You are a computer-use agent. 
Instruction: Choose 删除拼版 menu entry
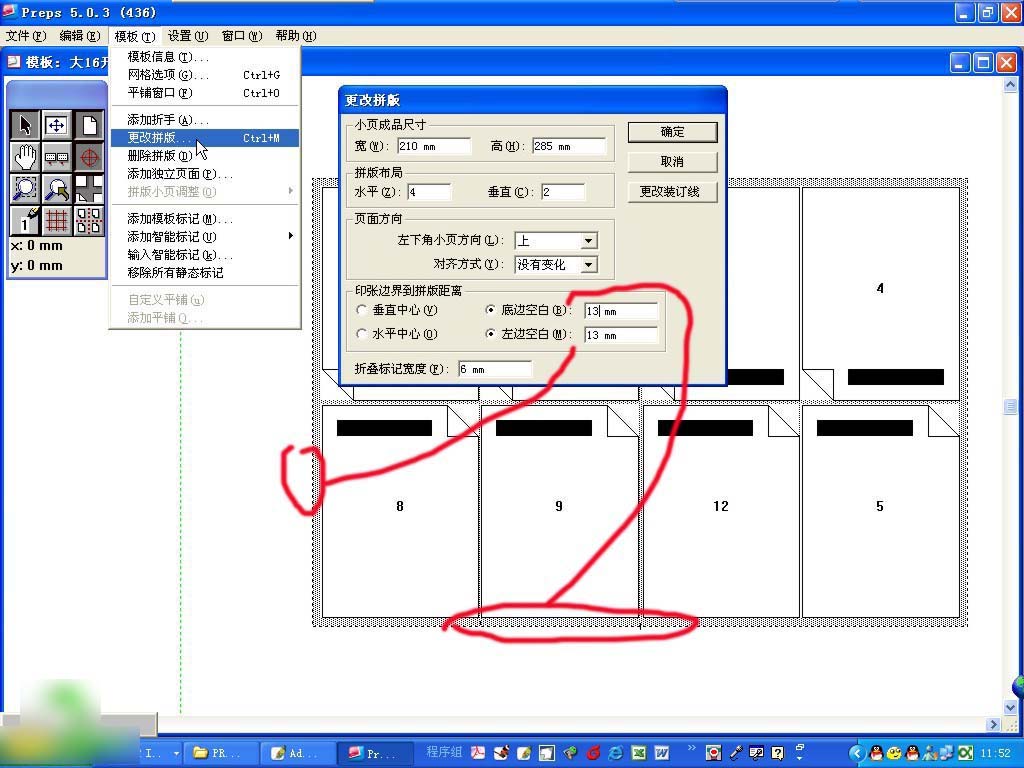coord(204,155)
